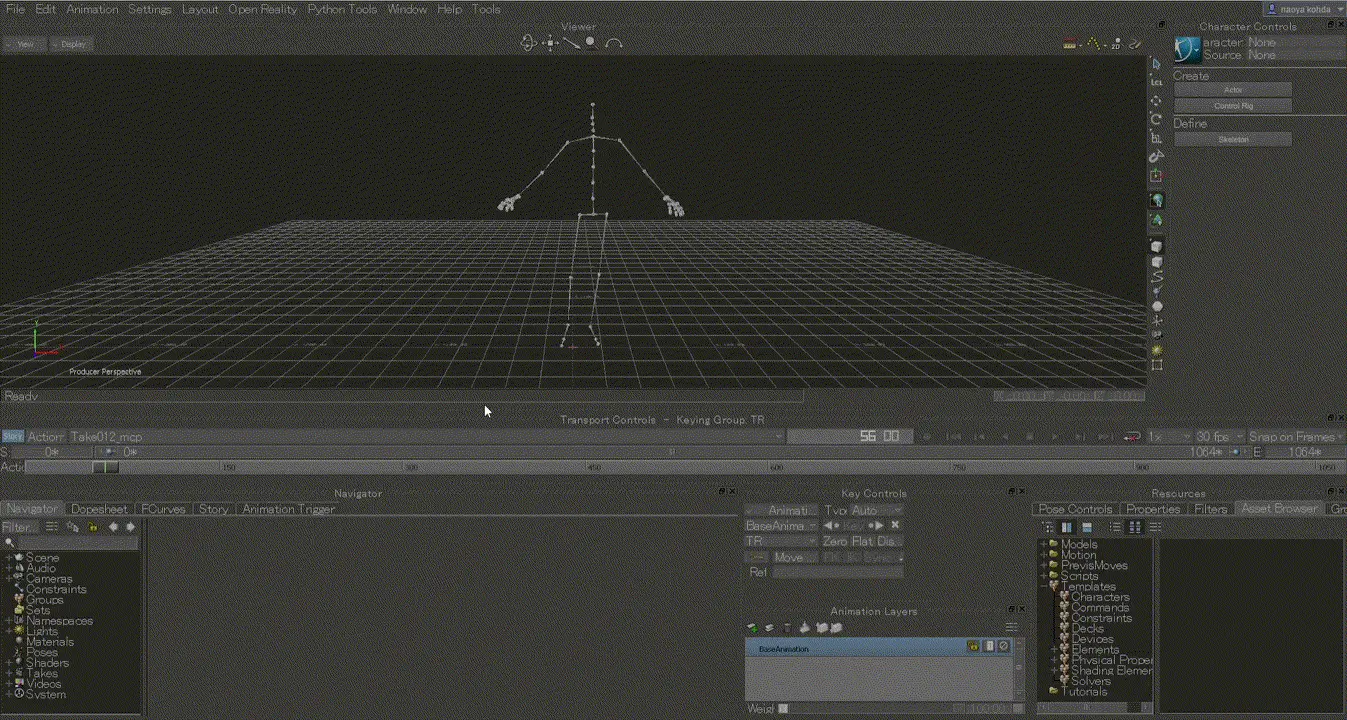Click the Translate move tool icon
This screenshot has width=1347, height=720.
[x=1157, y=101]
